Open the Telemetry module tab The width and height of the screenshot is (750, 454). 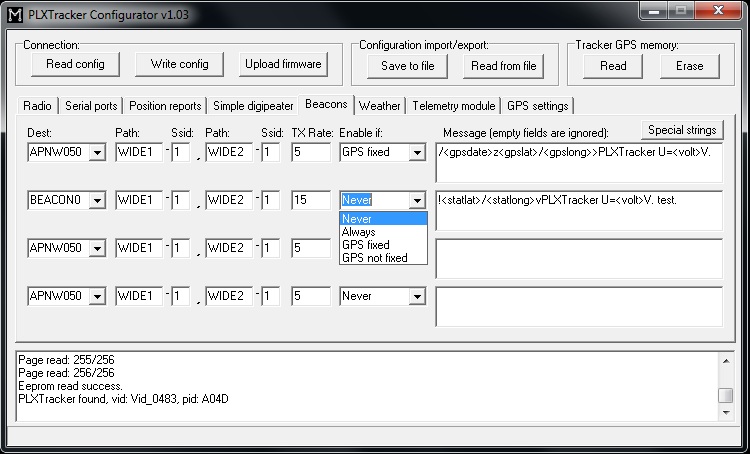[x=453, y=106]
